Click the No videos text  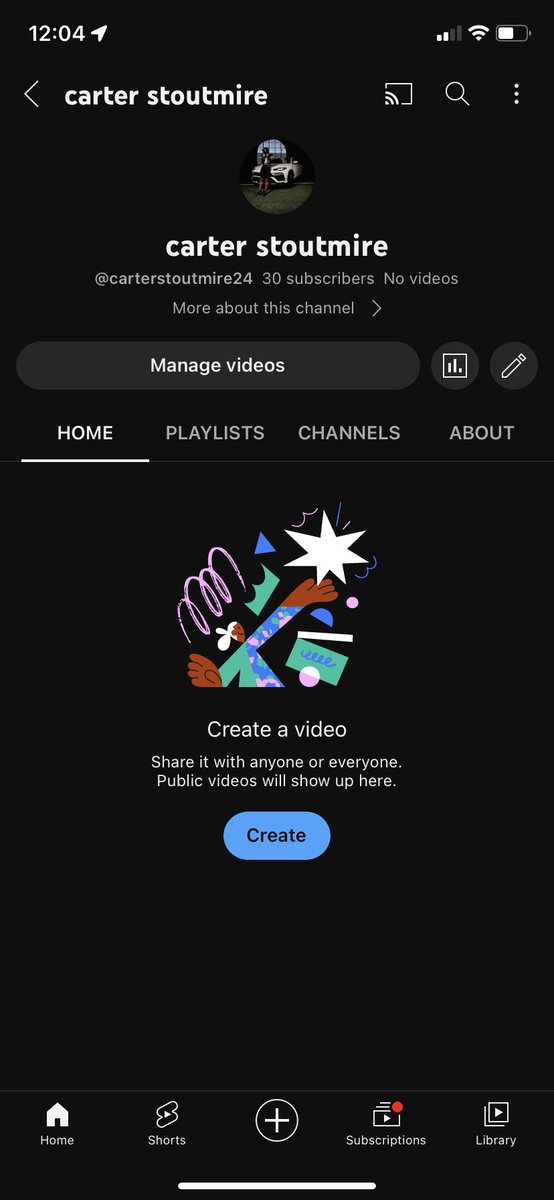(421, 279)
